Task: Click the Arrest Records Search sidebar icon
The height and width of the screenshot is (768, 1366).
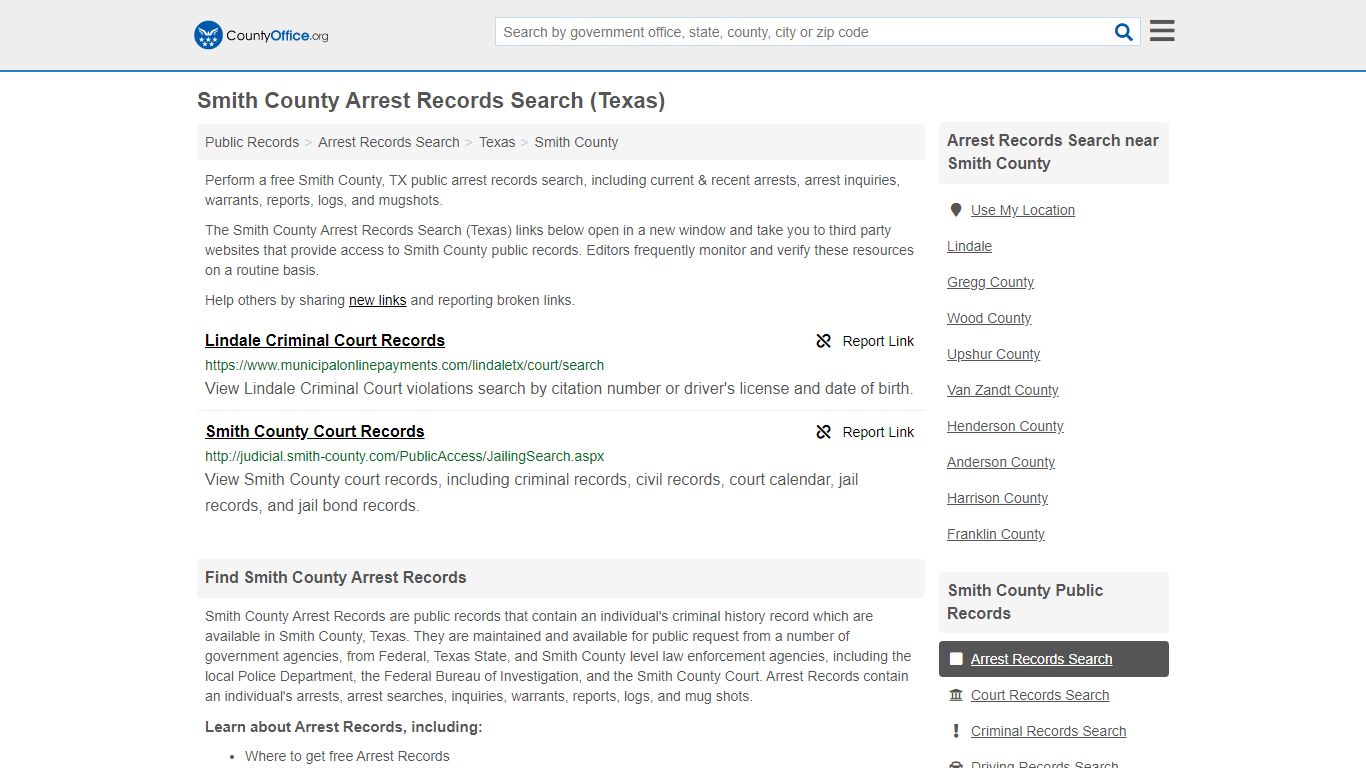Action: [x=956, y=659]
